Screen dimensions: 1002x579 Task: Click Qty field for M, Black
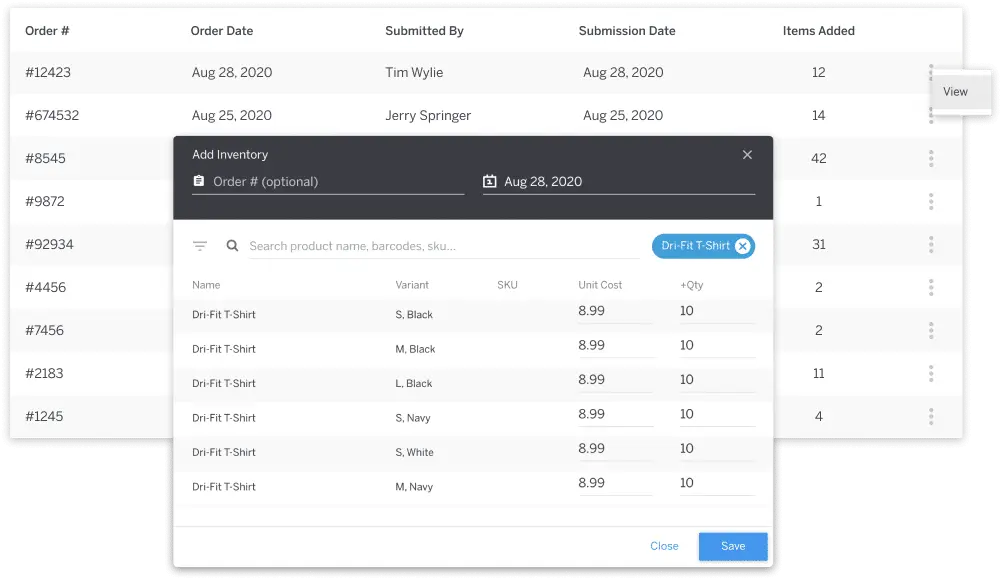point(717,346)
